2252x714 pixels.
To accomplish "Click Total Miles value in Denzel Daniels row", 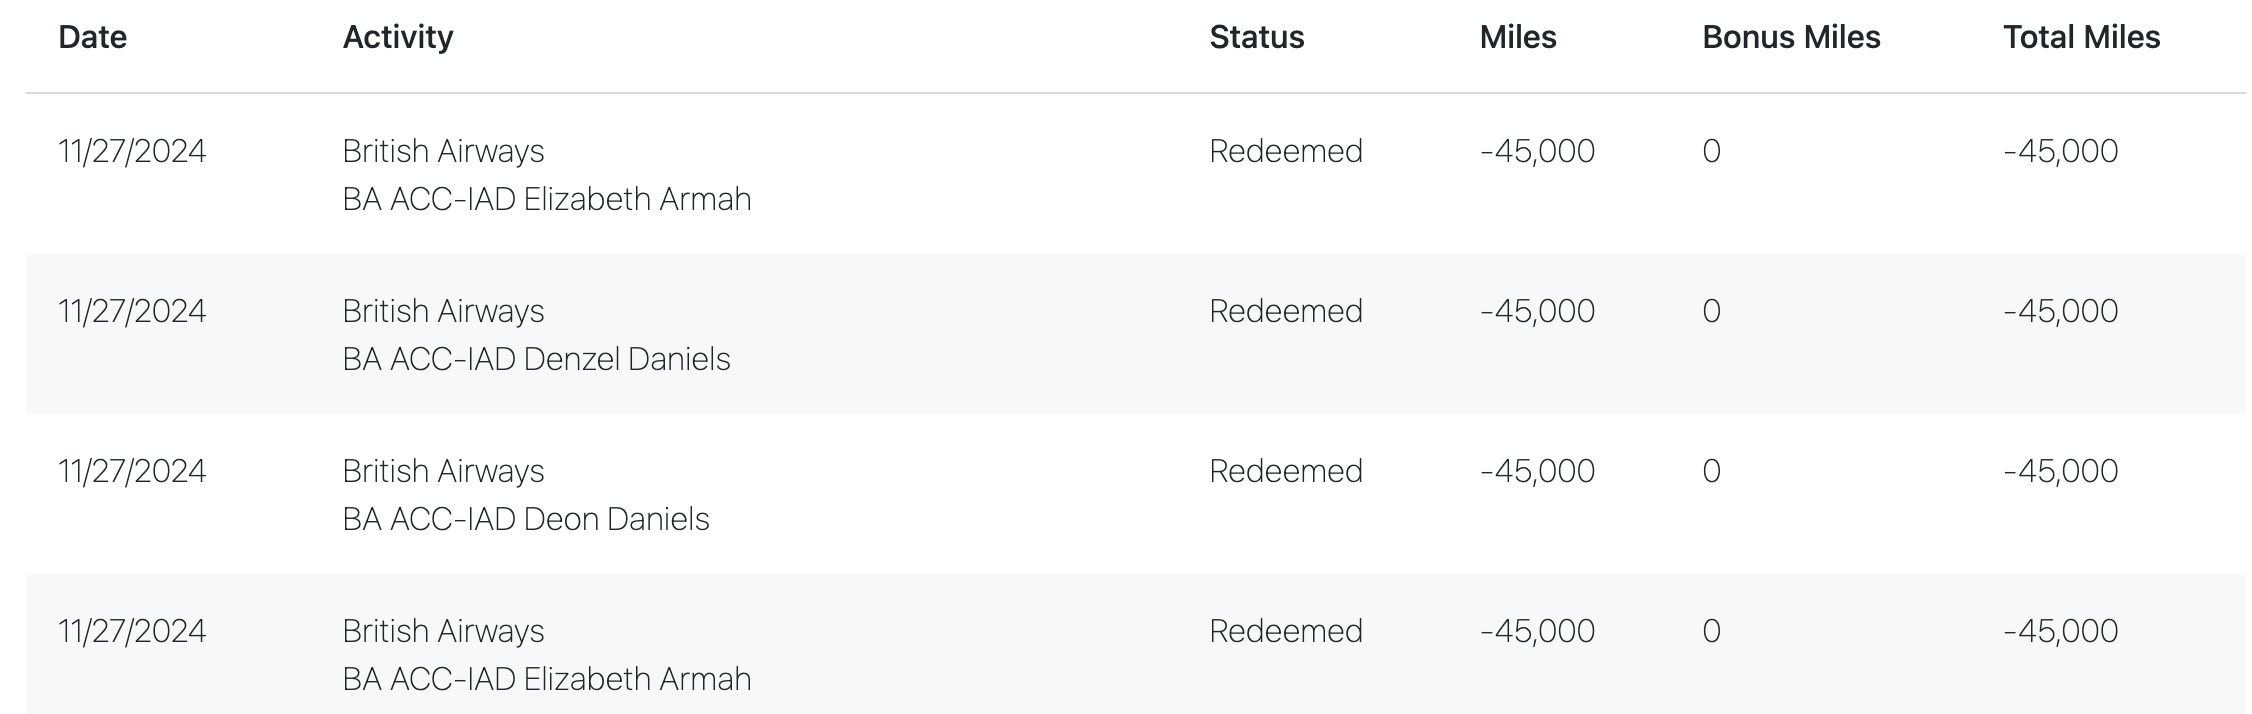I will coord(2061,311).
